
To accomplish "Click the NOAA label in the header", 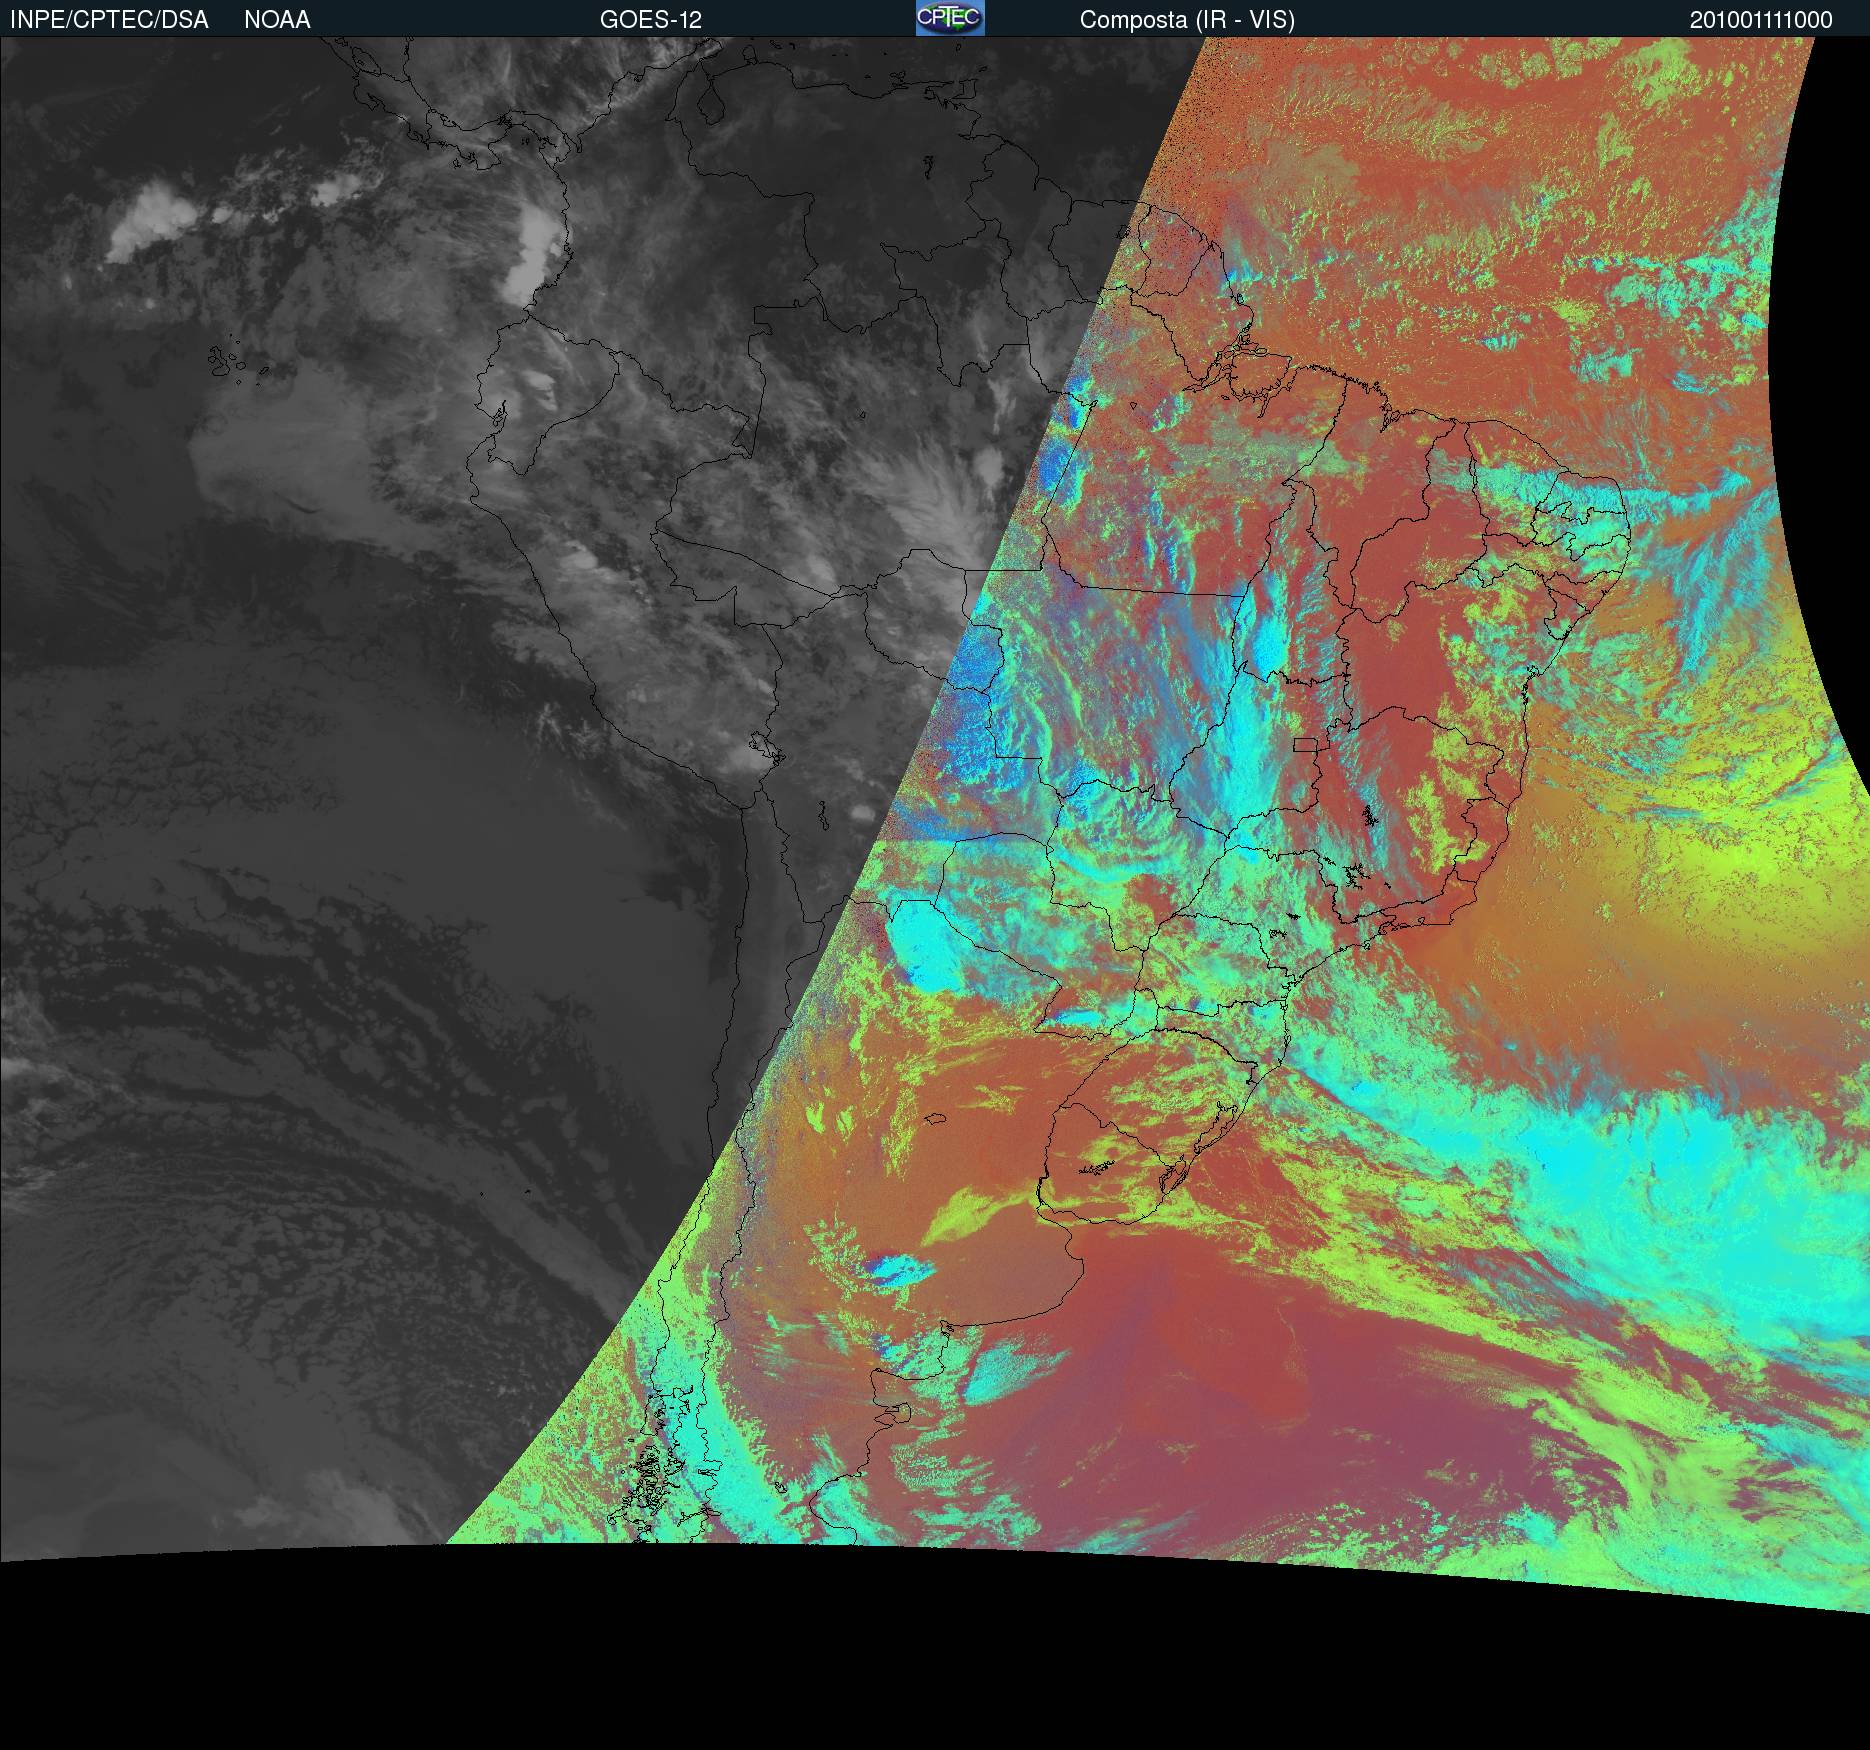I will (277, 20).
